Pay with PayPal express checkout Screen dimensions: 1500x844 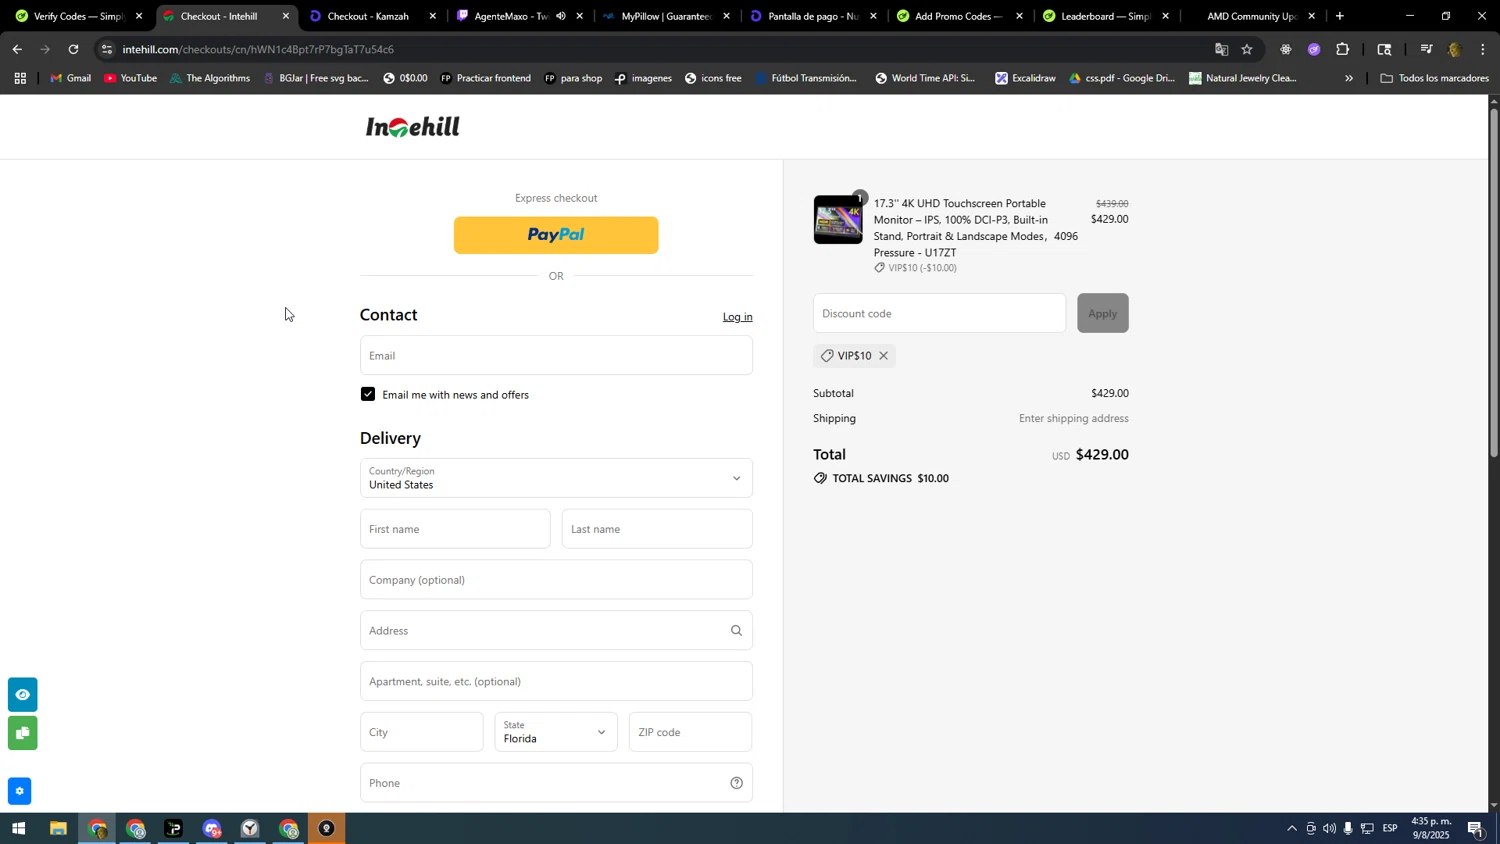pos(556,235)
